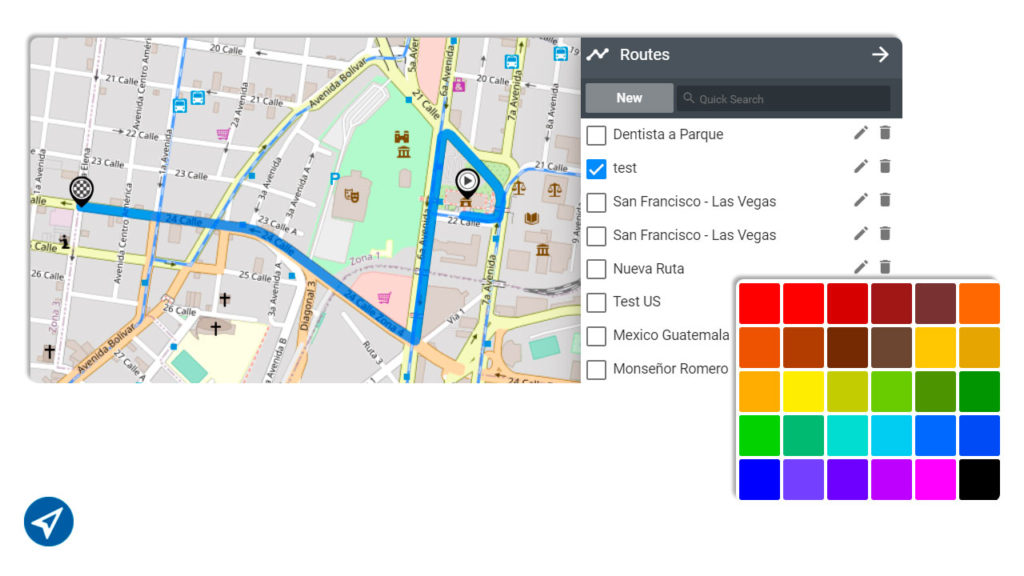Screen dimensions: 1024x576
Task: Click the checkered finish flag marker on map
Action: pyautogui.click(x=82, y=191)
